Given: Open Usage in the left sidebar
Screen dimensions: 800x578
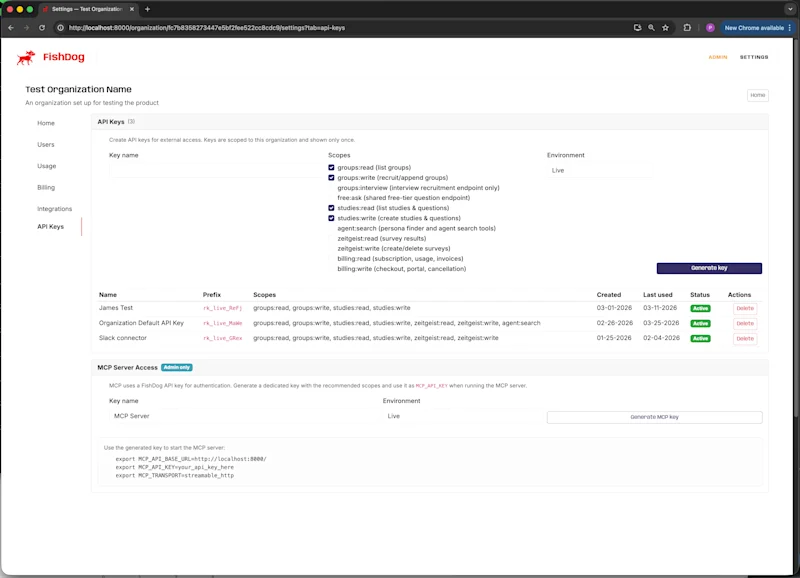Looking at the screenshot, I should coord(46,166).
